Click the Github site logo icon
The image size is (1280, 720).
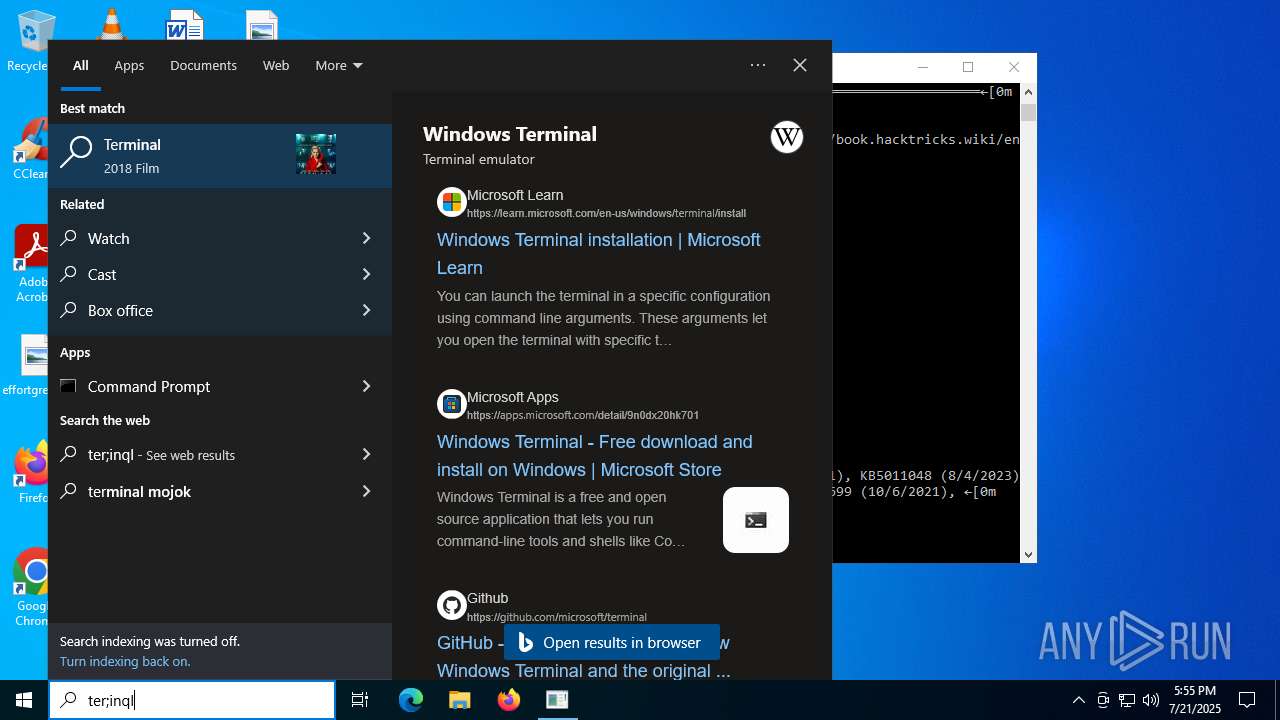pyautogui.click(x=452, y=605)
